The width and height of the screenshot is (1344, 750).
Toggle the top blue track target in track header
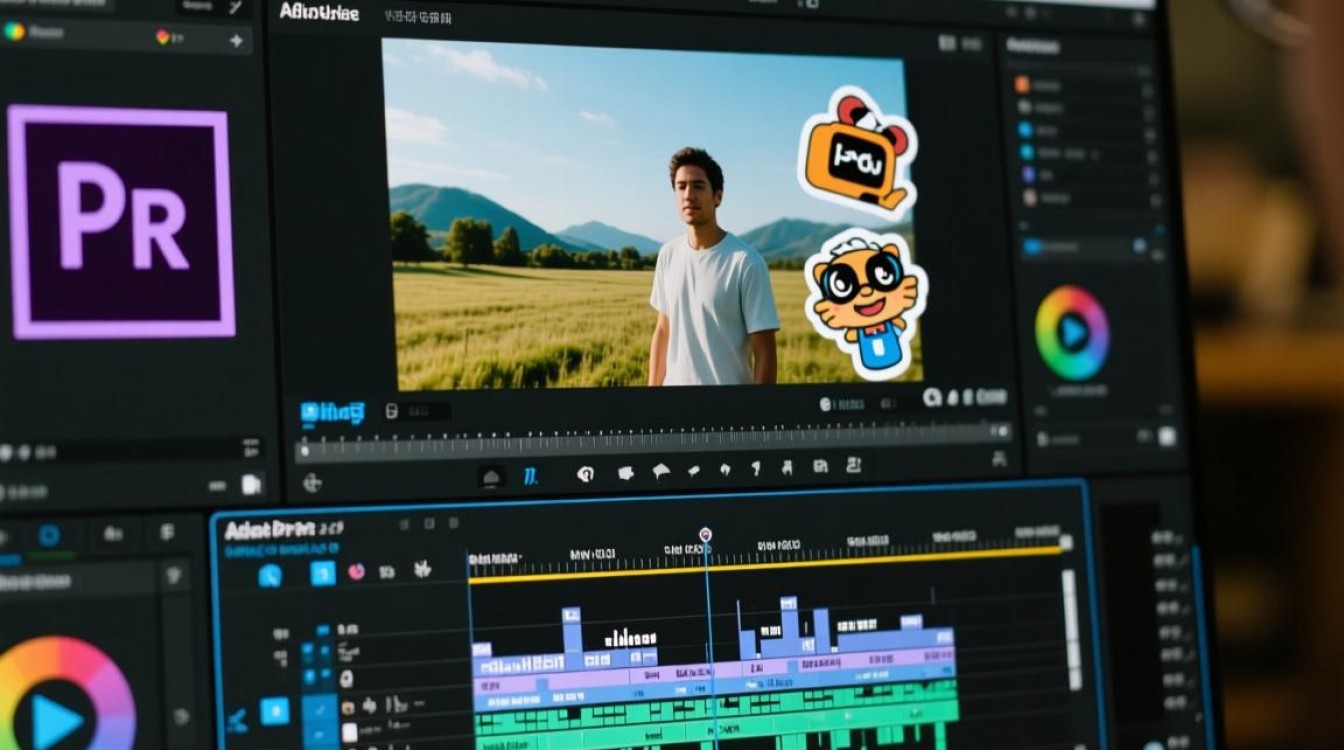click(x=323, y=630)
